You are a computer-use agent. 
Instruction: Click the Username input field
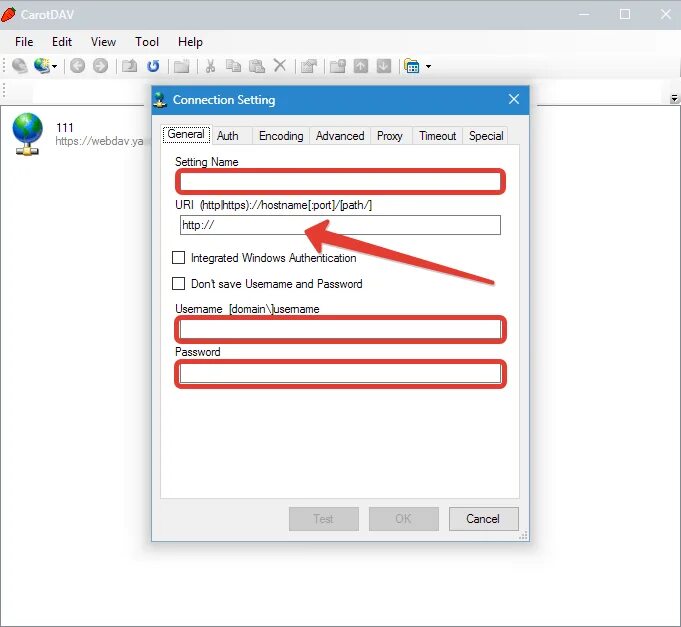tap(340, 330)
